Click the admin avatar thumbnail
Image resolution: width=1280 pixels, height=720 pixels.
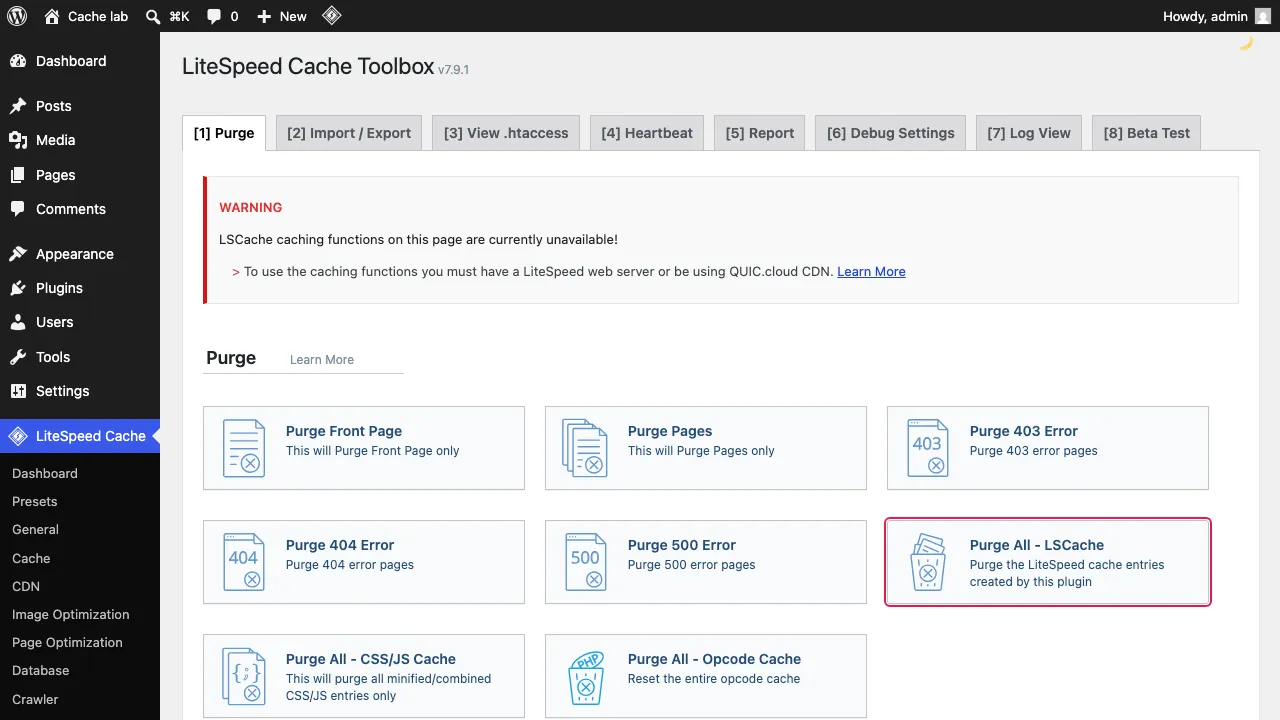(1264, 16)
